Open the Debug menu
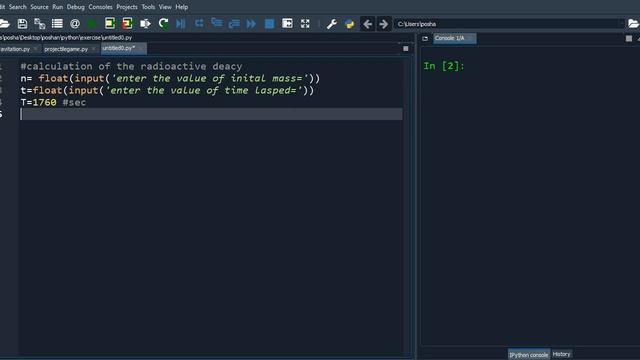The image size is (640, 360). click(76, 7)
